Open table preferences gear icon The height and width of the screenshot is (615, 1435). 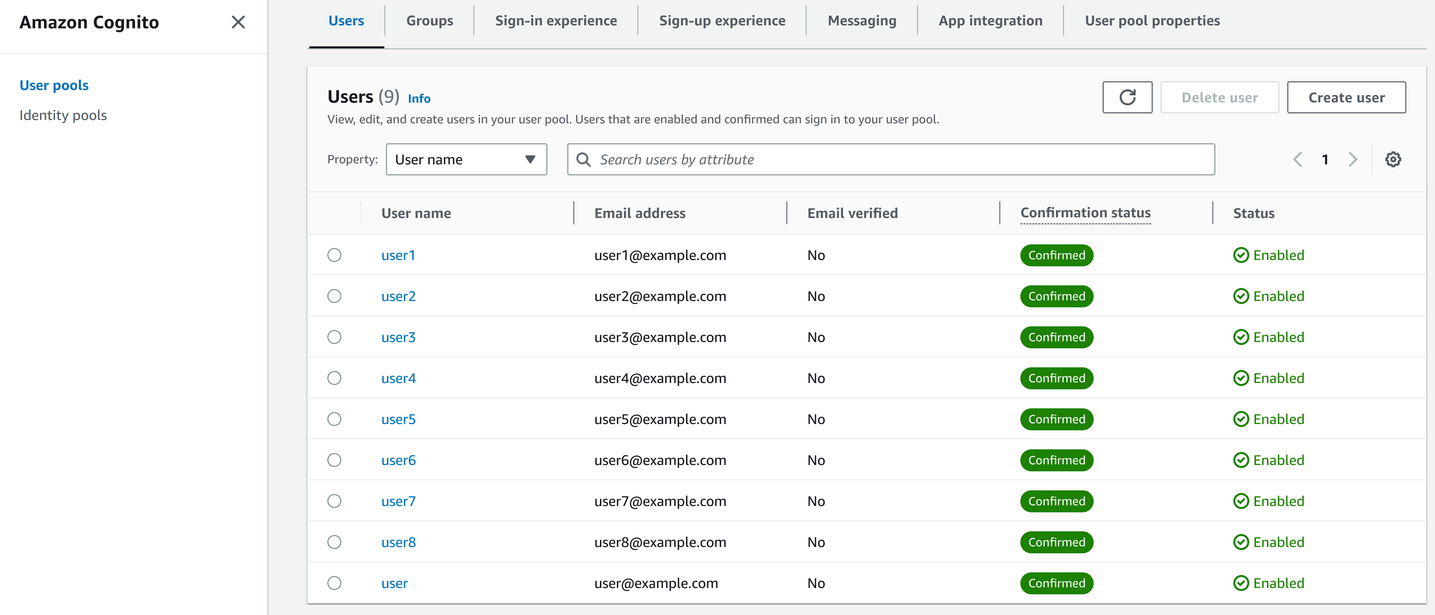pos(1393,159)
